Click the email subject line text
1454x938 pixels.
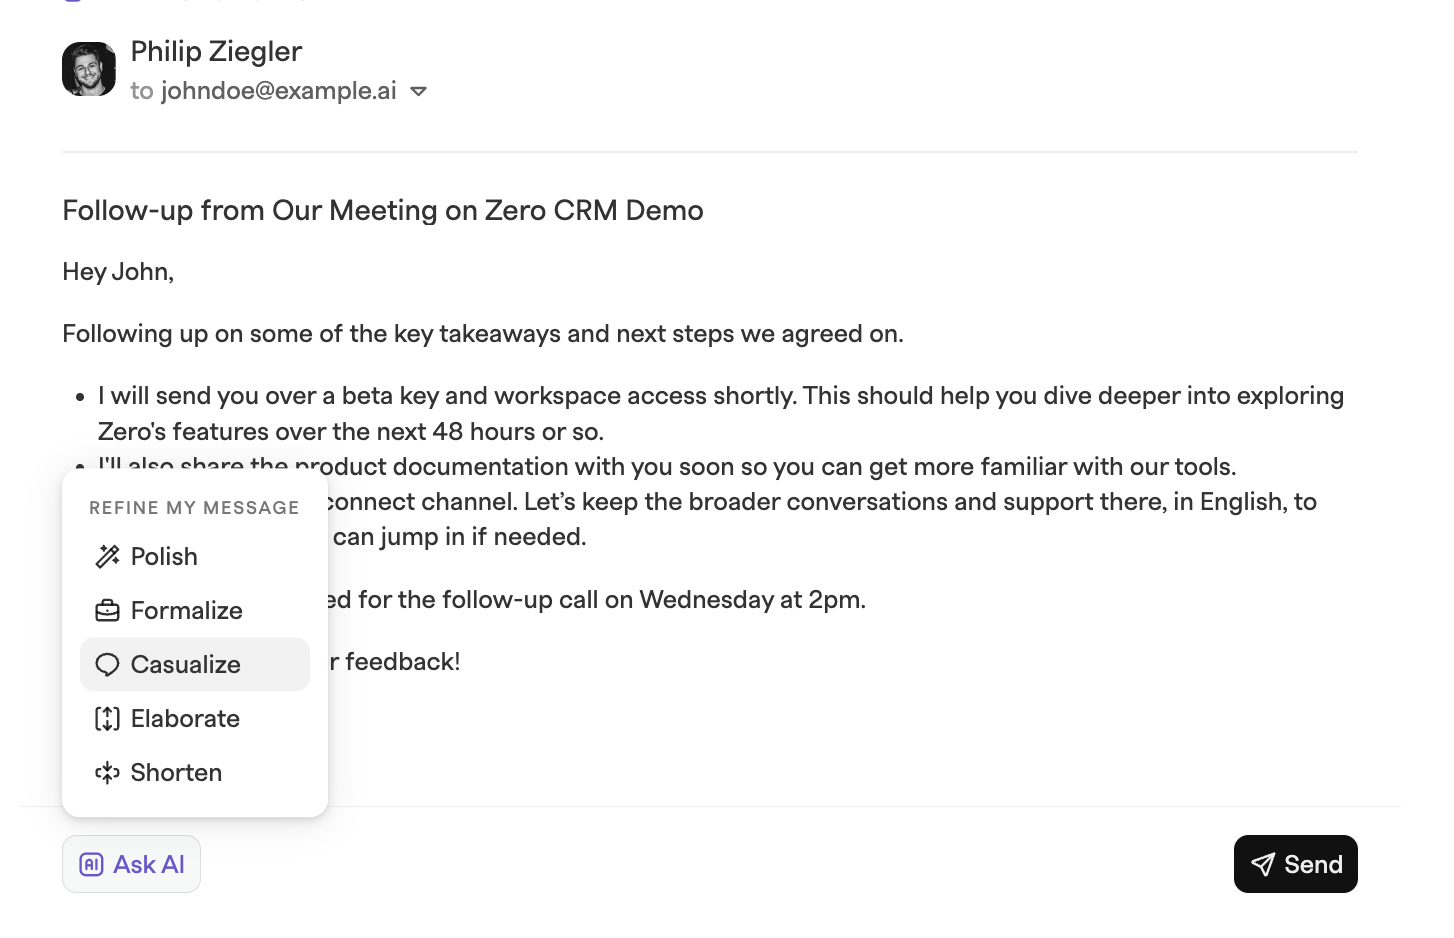[383, 211]
